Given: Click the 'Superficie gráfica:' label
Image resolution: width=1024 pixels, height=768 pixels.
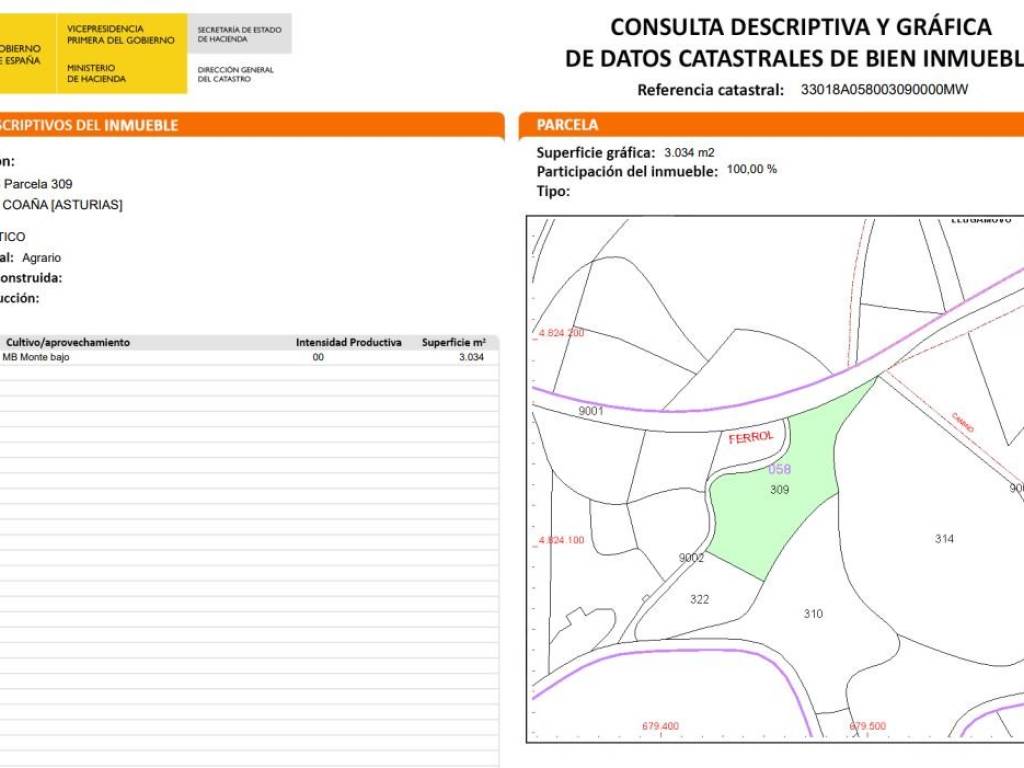Looking at the screenshot, I should [x=596, y=153].
